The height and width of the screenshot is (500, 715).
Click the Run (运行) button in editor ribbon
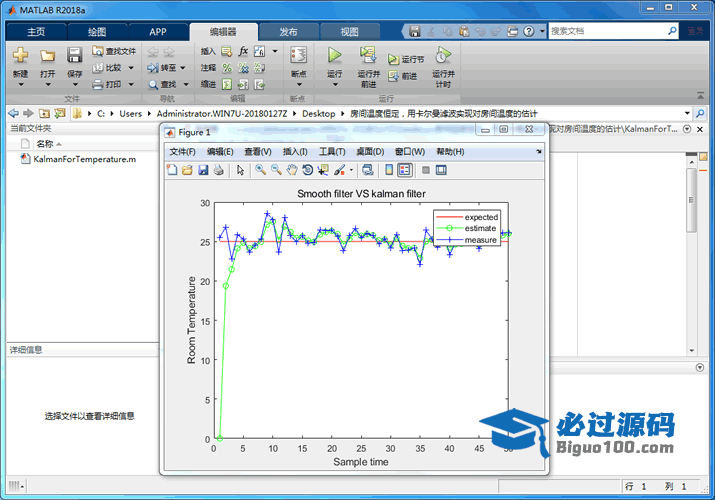[x=335, y=56]
